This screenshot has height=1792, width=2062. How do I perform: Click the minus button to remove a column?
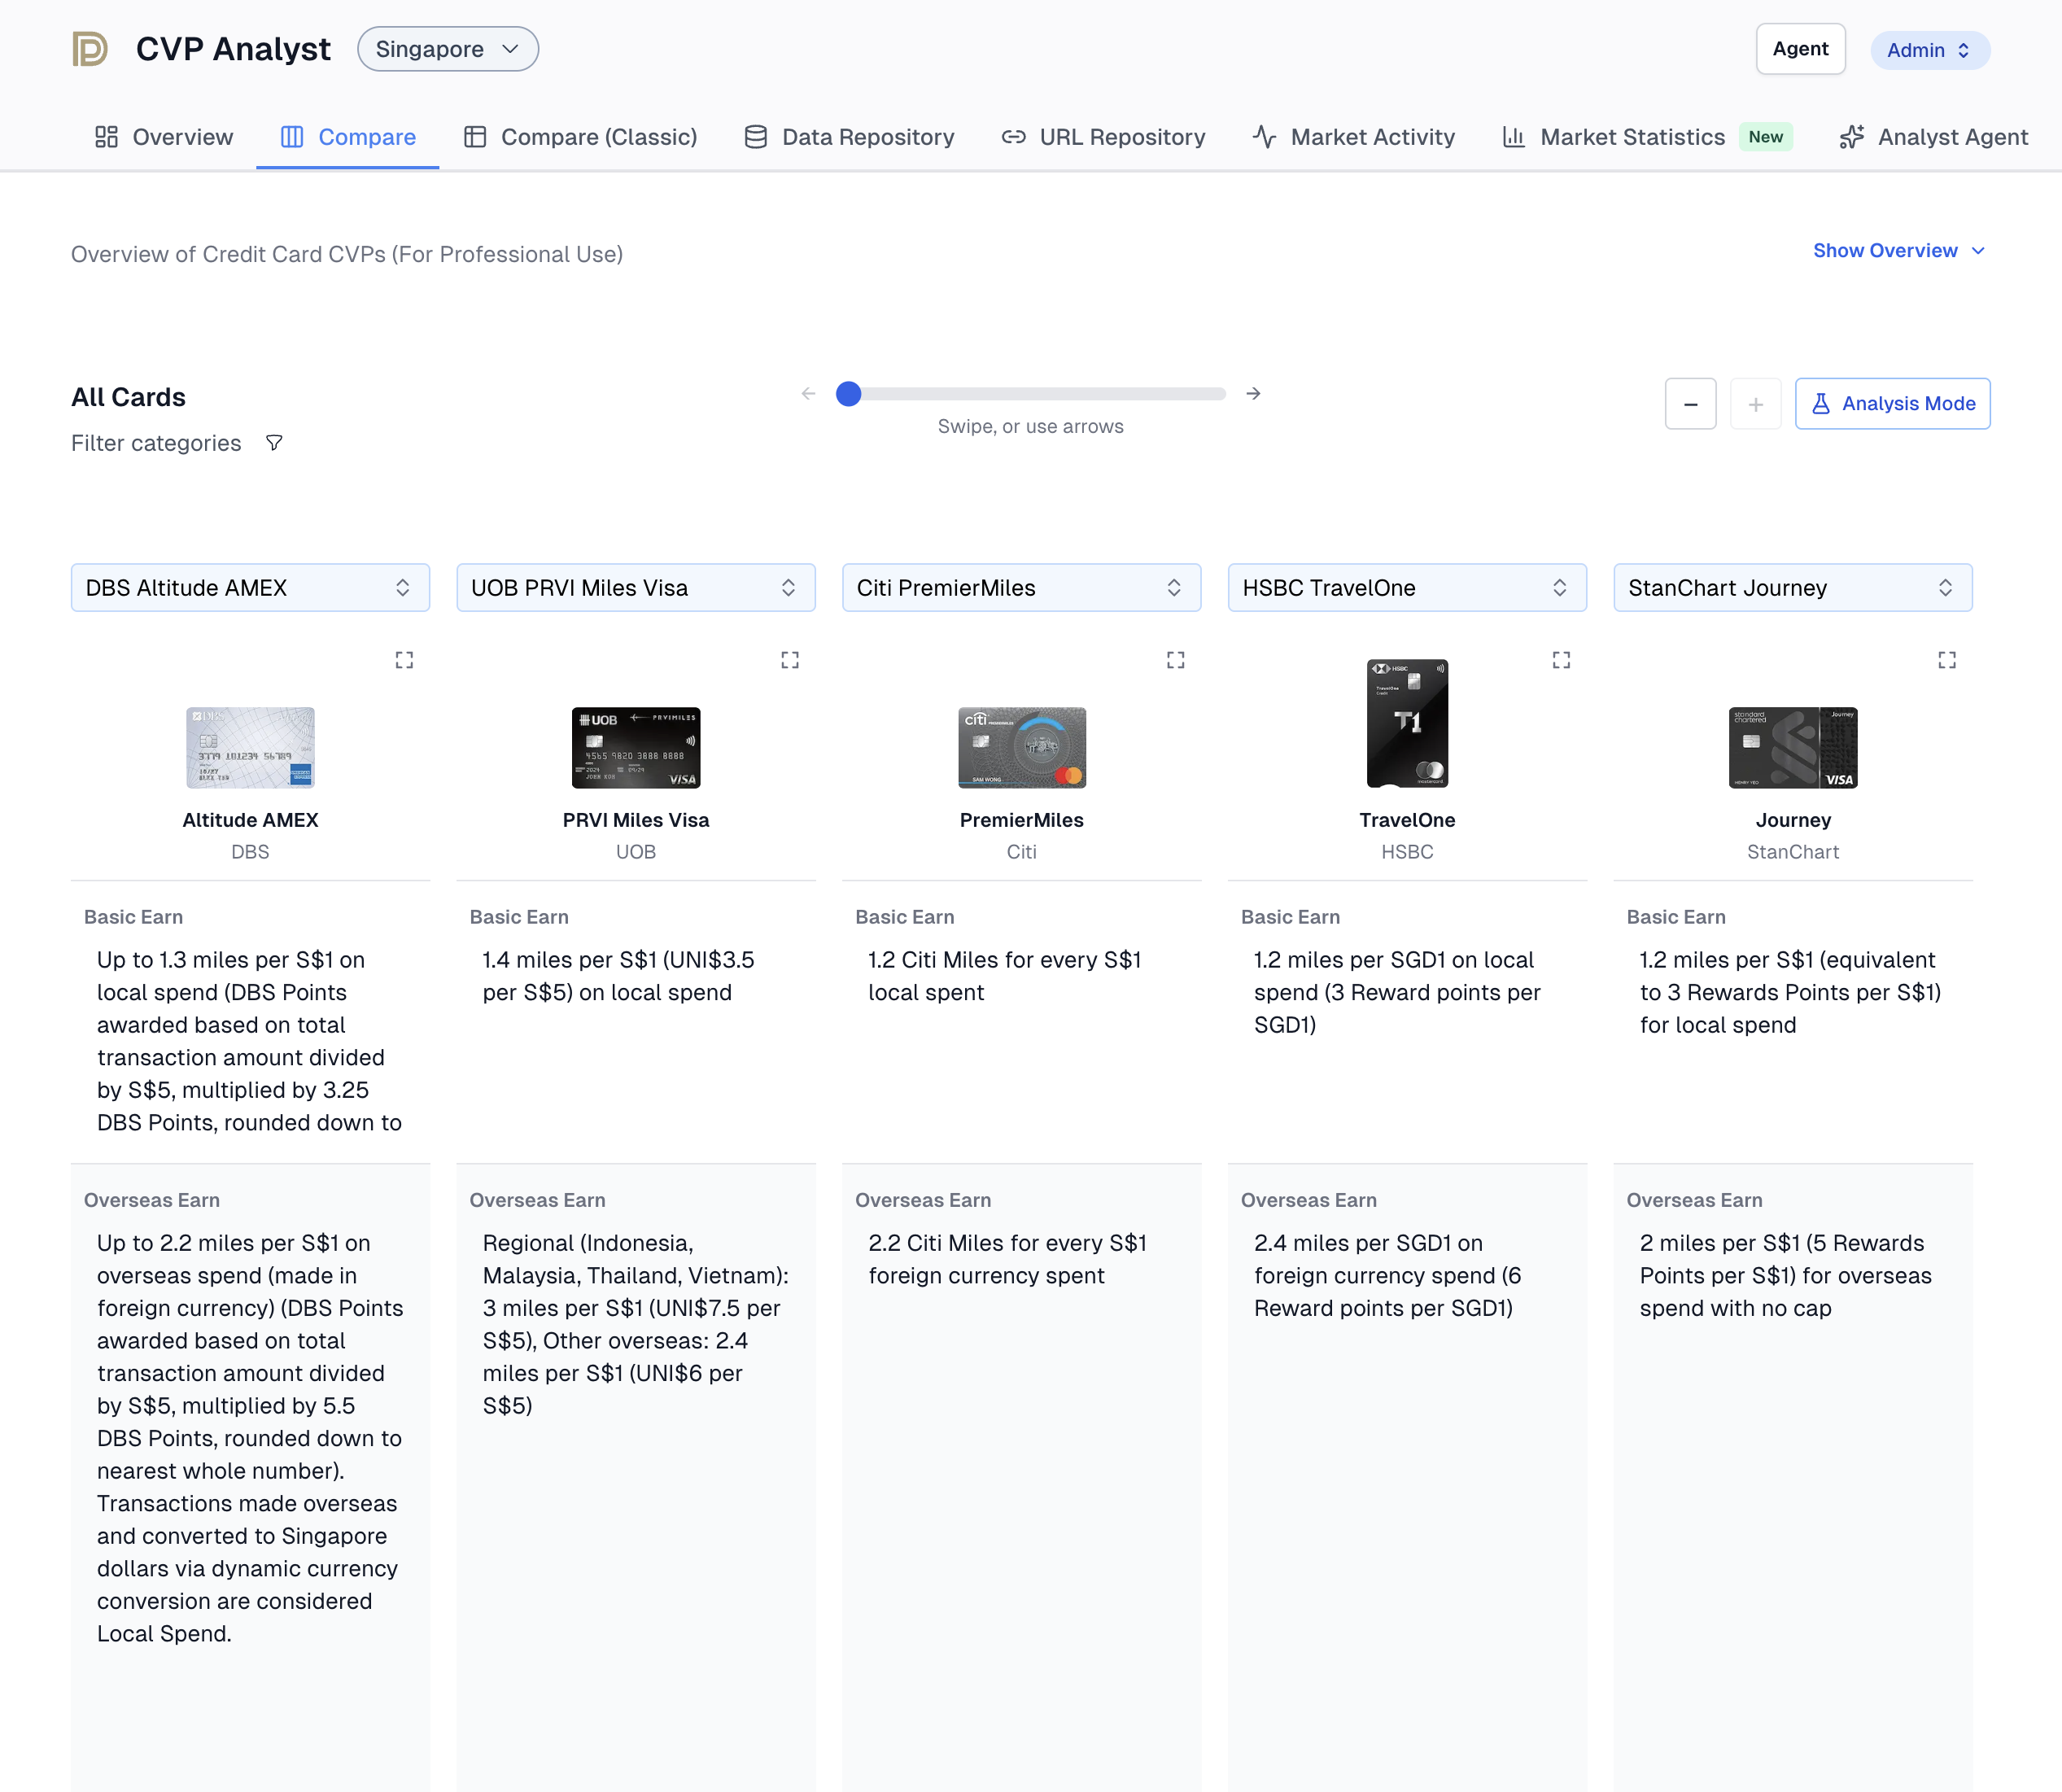coord(1691,404)
